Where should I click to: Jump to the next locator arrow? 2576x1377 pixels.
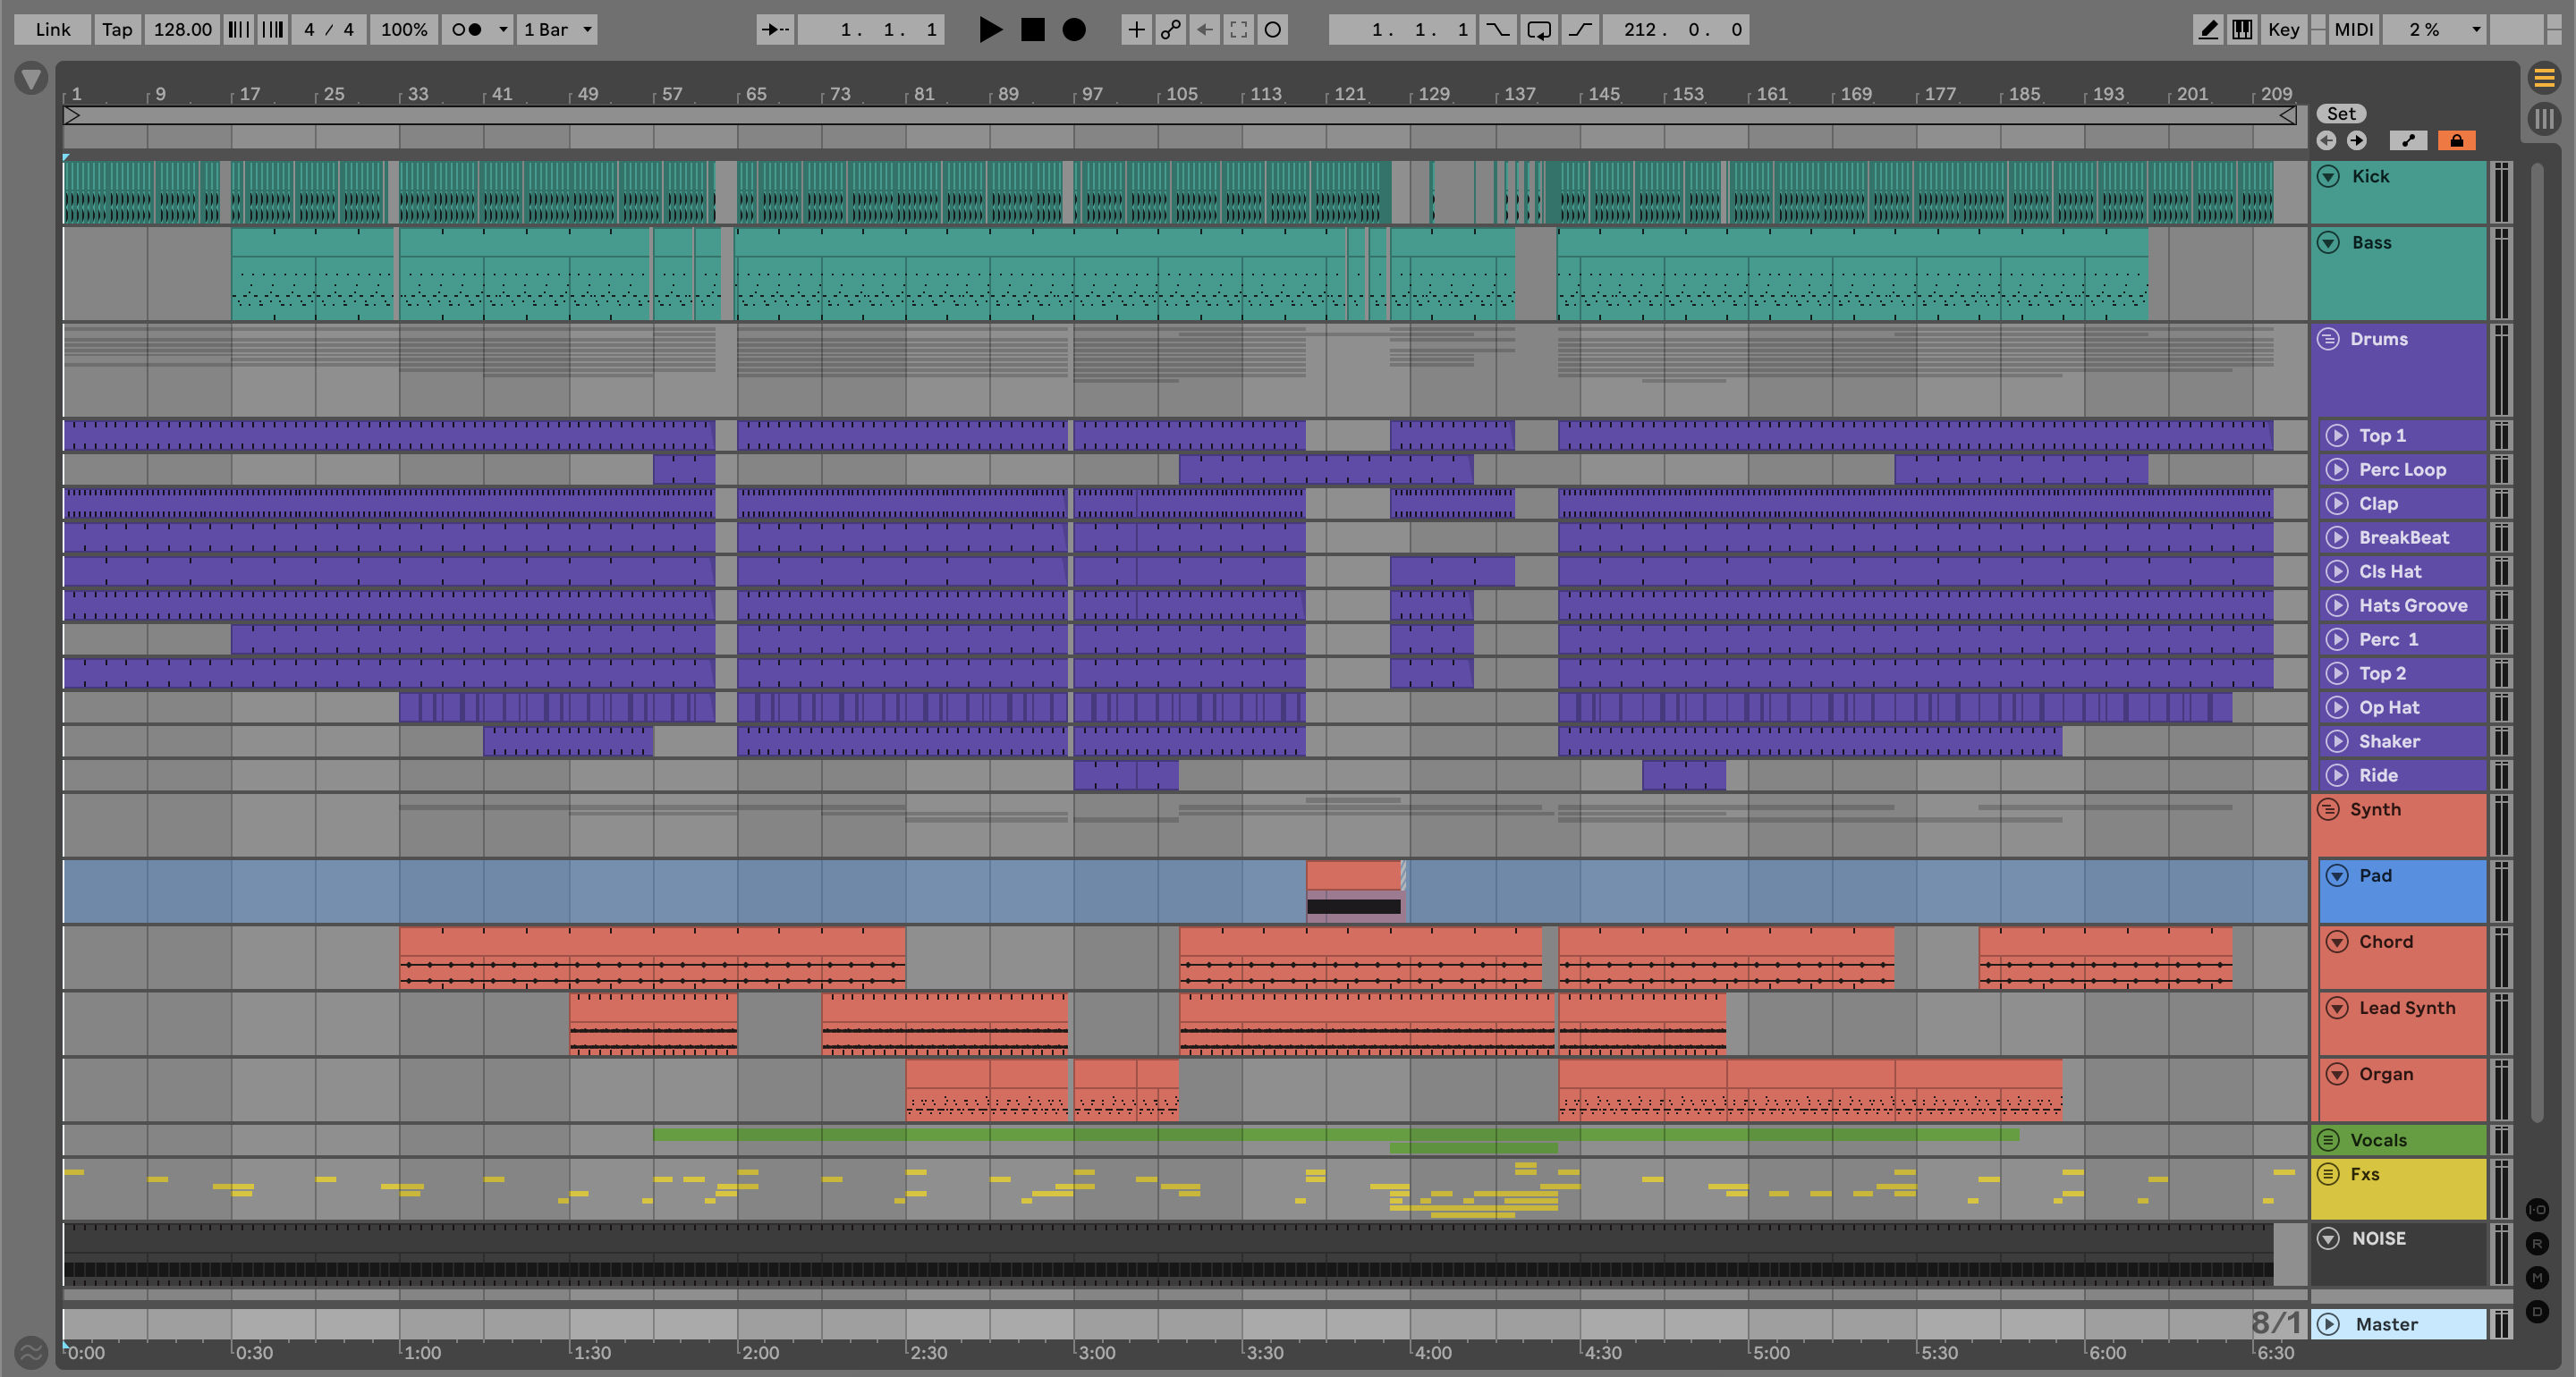tap(2357, 140)
